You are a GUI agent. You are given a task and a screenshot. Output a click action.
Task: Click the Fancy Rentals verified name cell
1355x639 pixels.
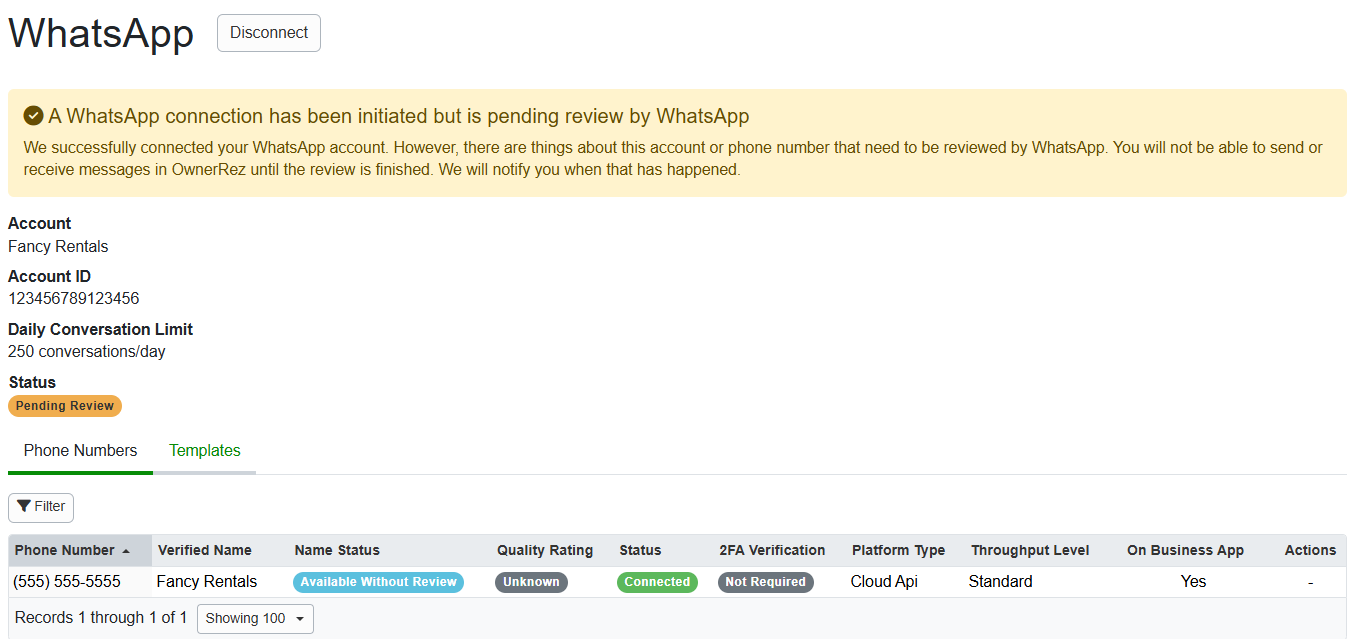point(207,581)
